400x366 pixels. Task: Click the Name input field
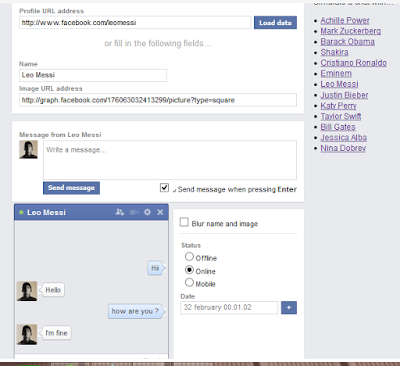[x=93, y=75]
